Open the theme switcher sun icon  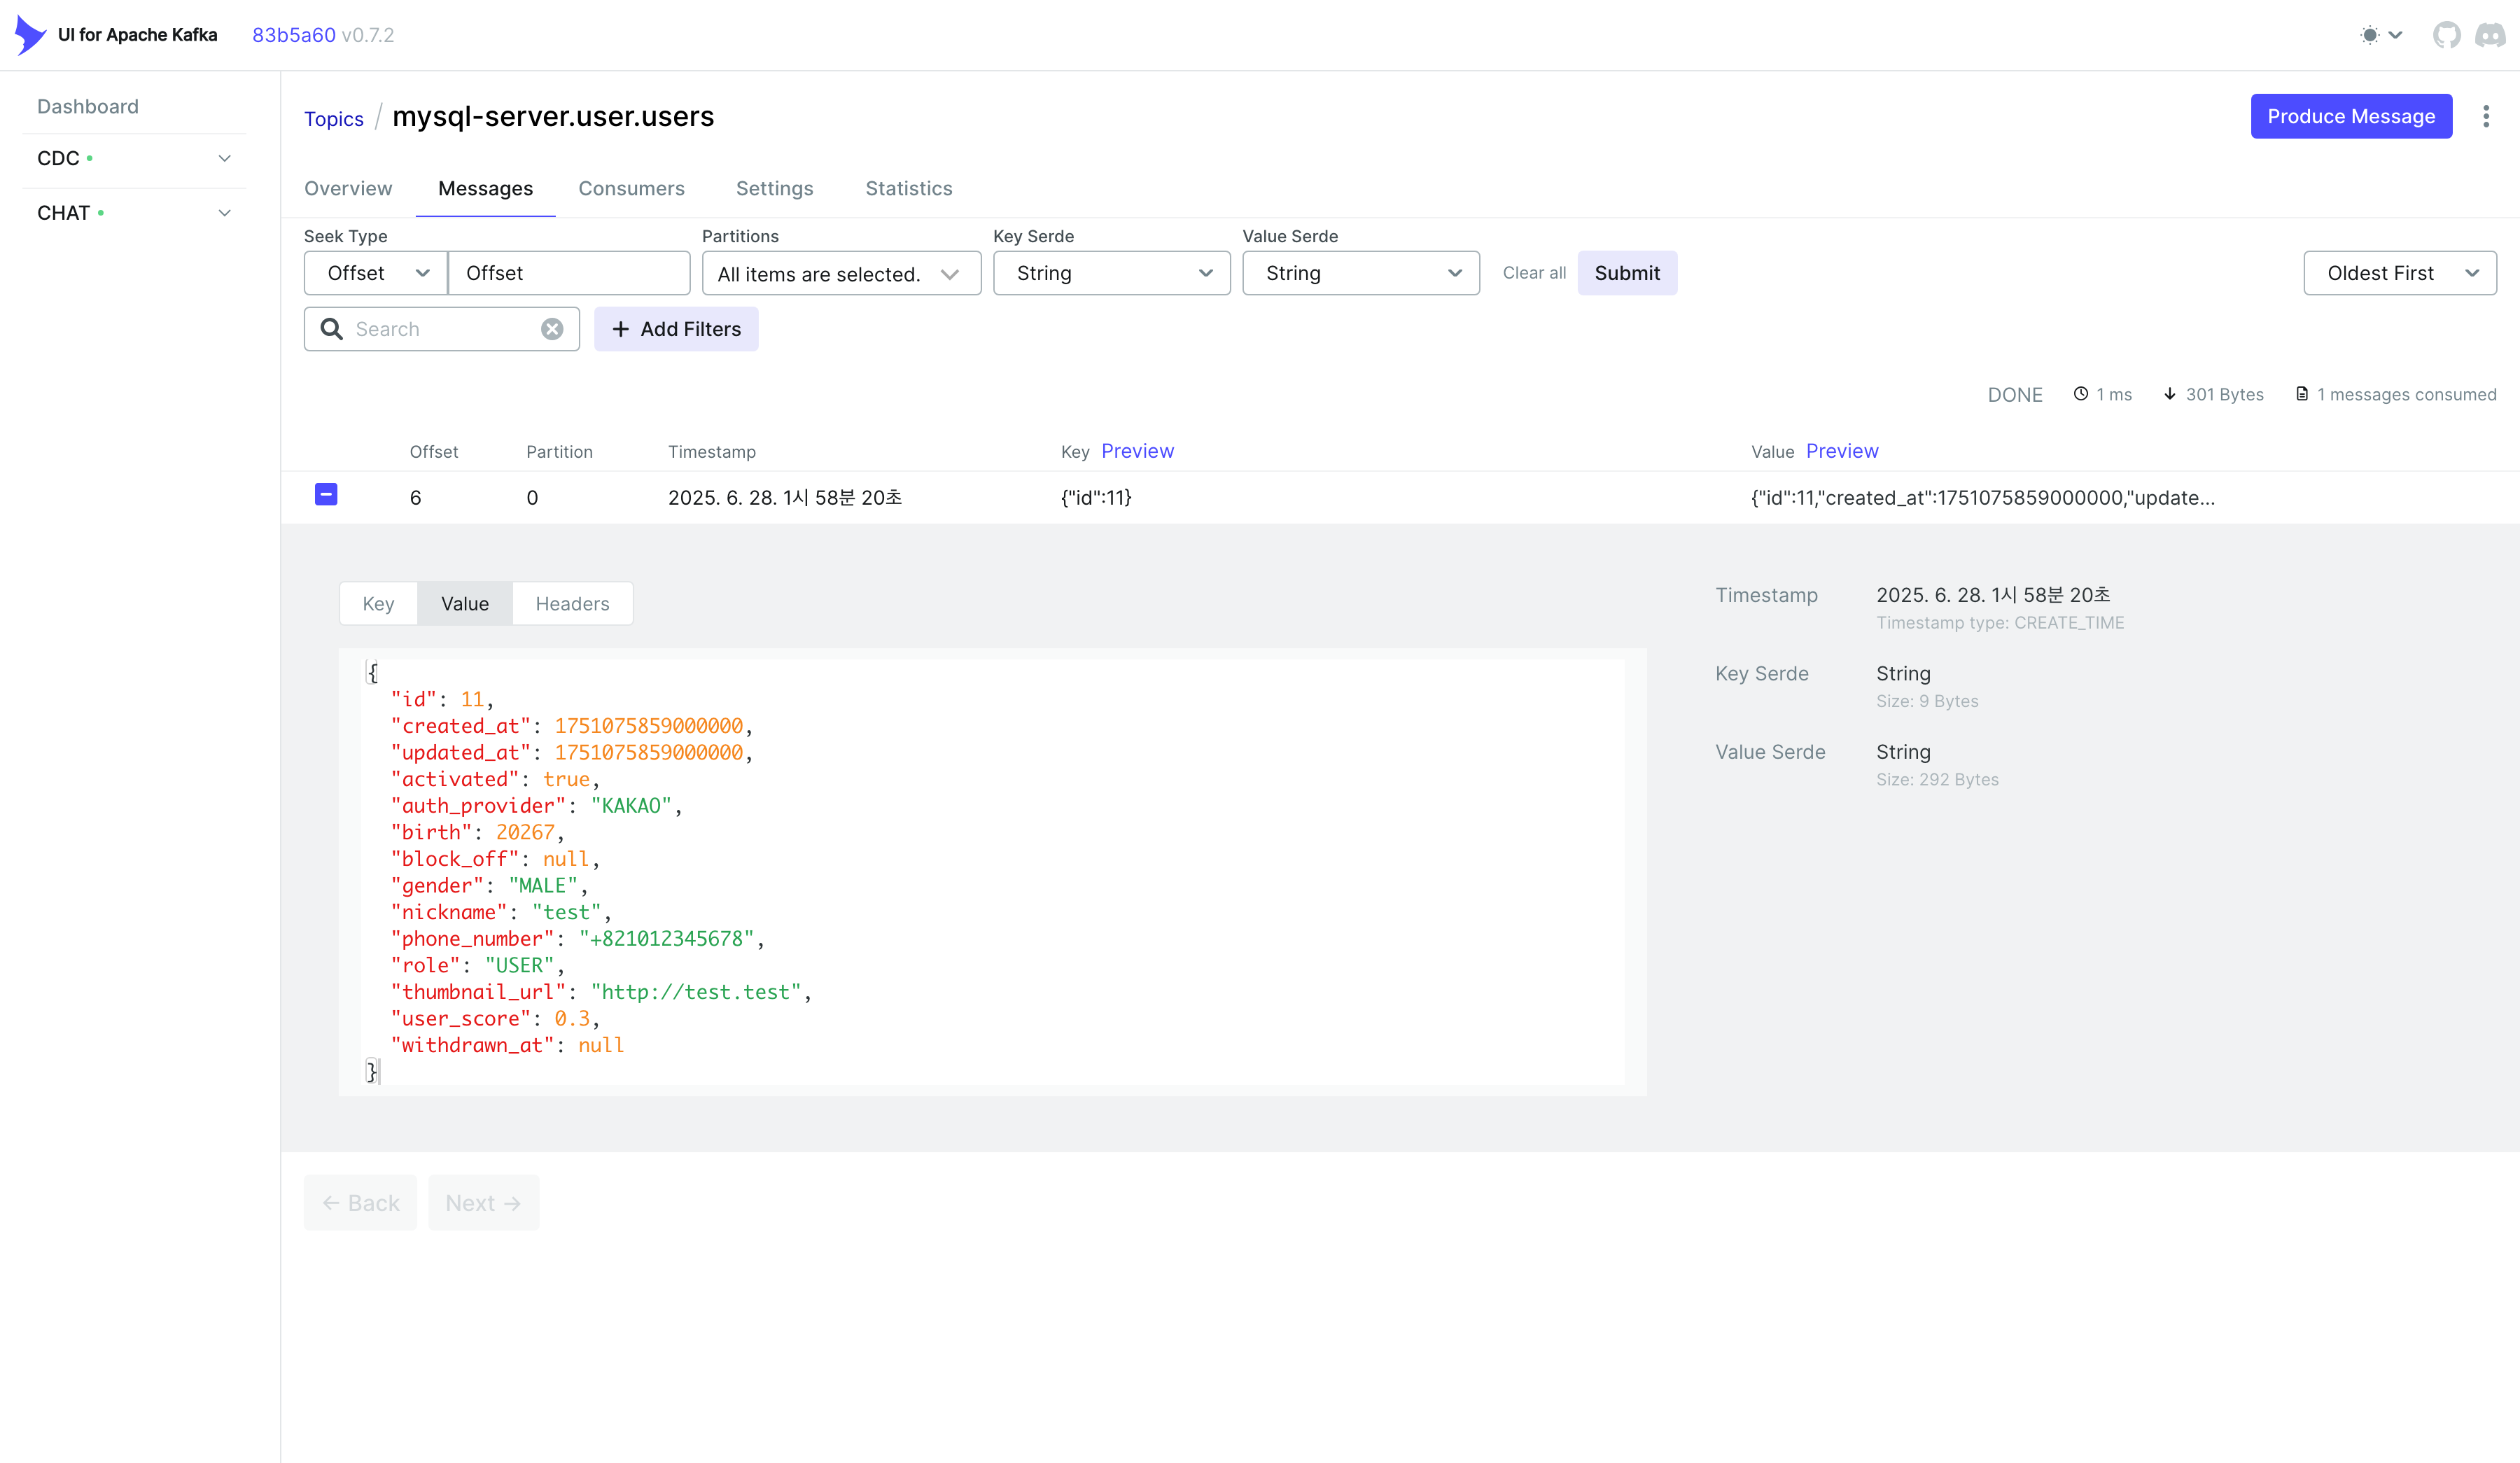click(2370, 35)
